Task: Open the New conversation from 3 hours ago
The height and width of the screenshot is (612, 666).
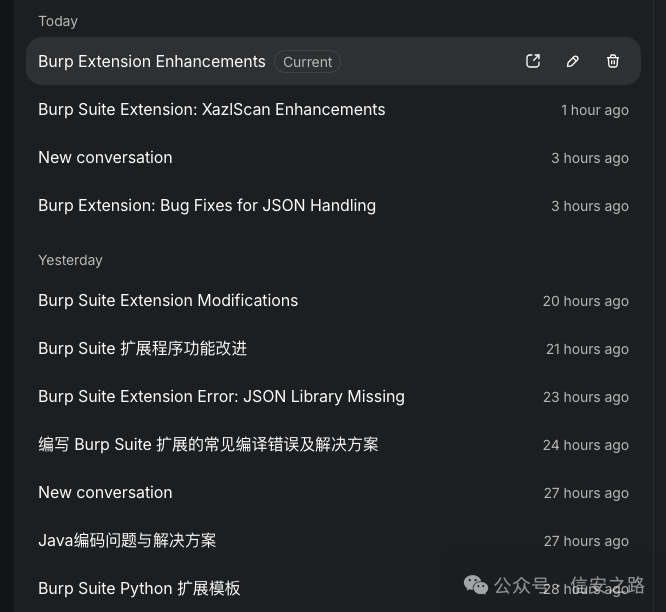Action: coord(333,158)
